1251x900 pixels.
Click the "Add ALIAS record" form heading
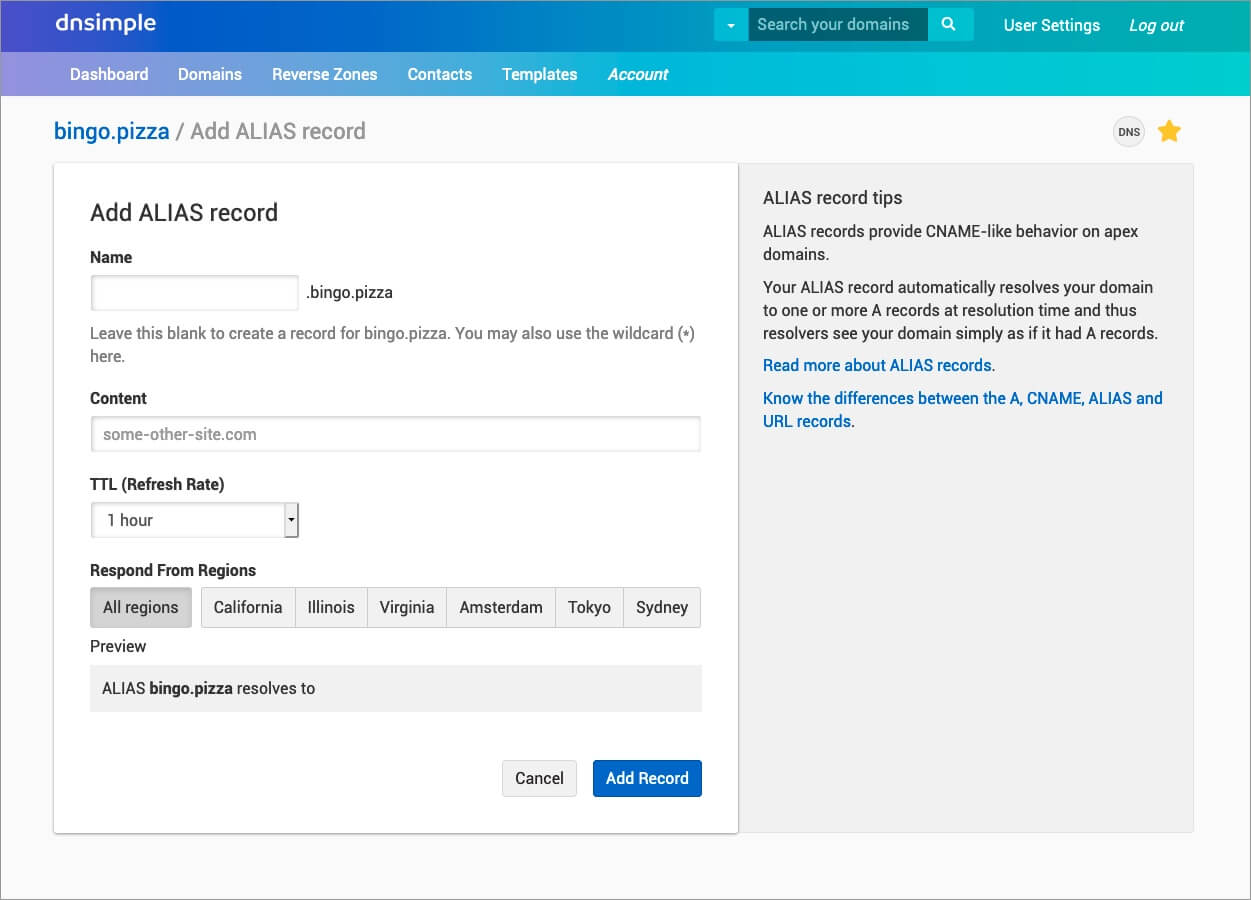[184, 212]
